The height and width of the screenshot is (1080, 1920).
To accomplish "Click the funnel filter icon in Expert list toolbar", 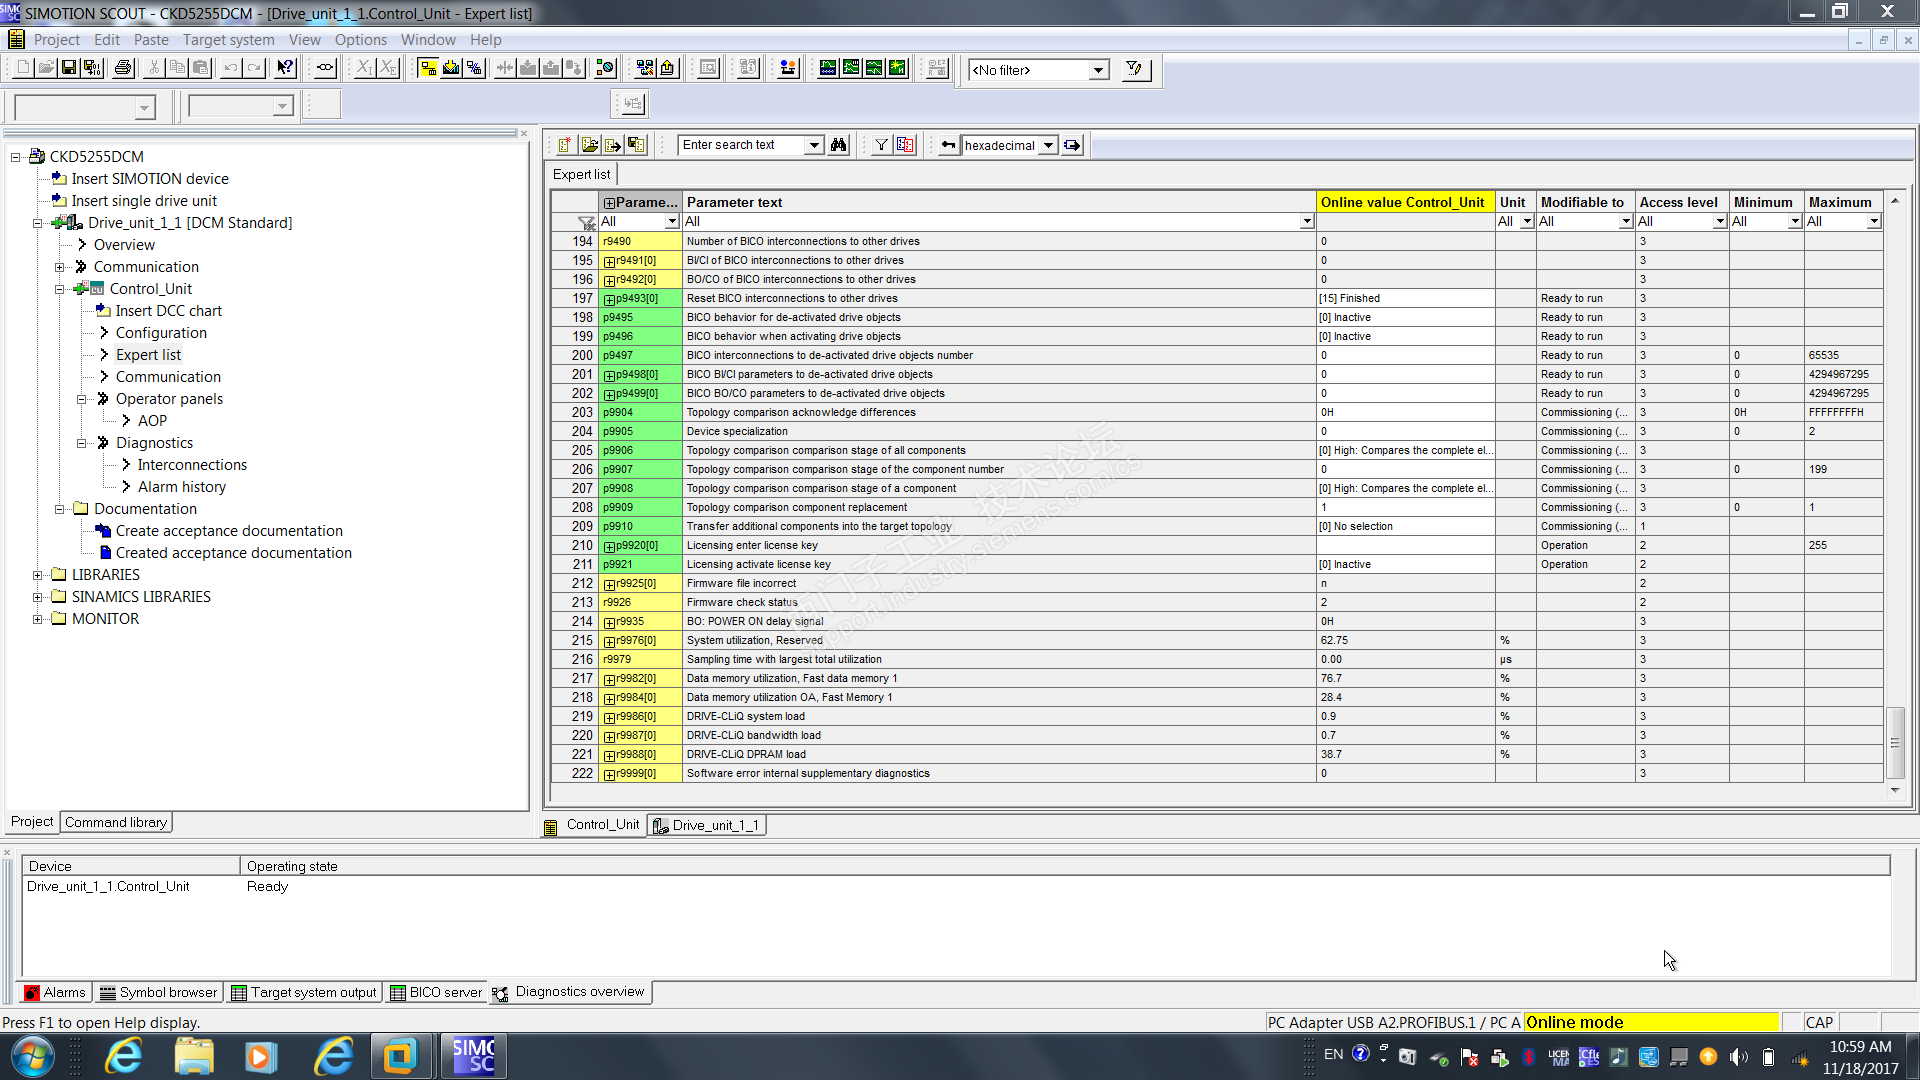I will (881, 145).
